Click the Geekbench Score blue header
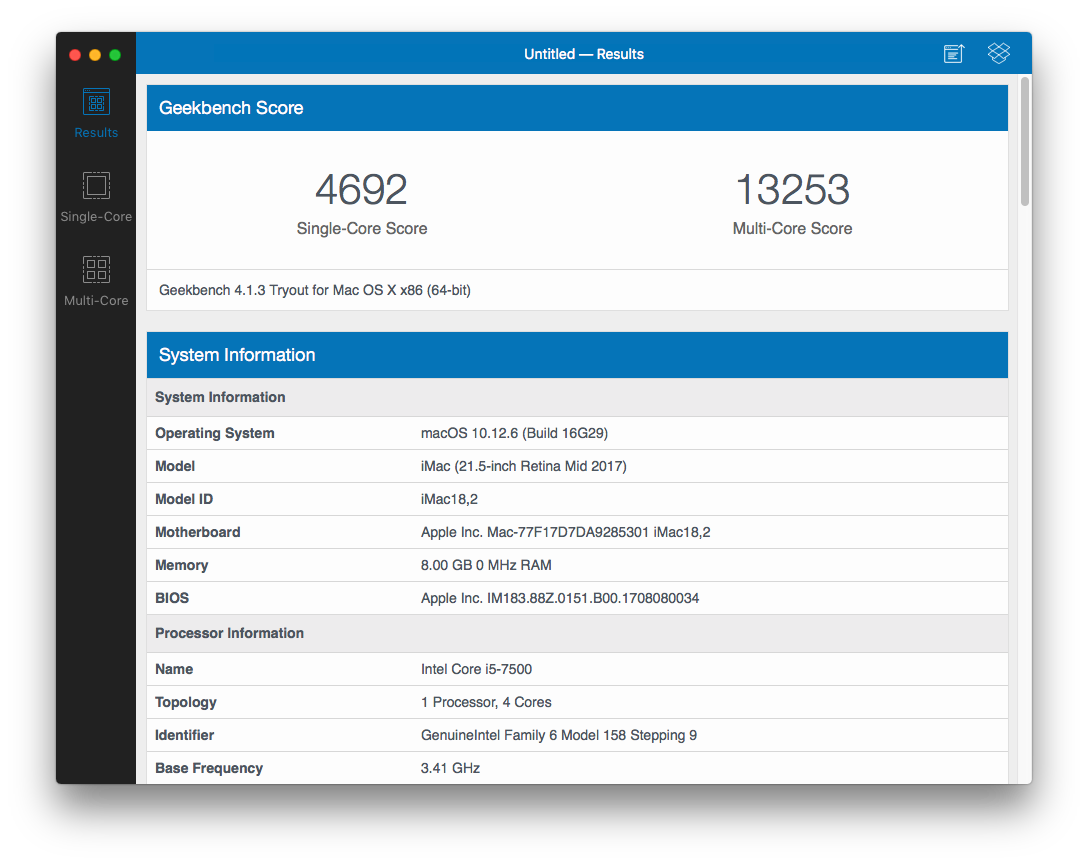This screenshot has width=1088, height=864. click(577, 108)
